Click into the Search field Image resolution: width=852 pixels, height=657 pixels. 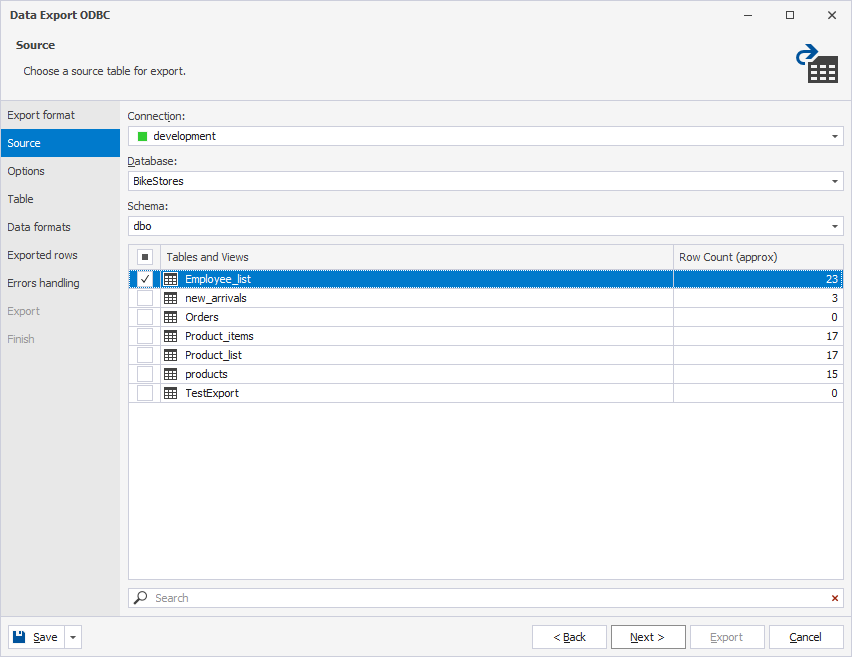[480, 598]
